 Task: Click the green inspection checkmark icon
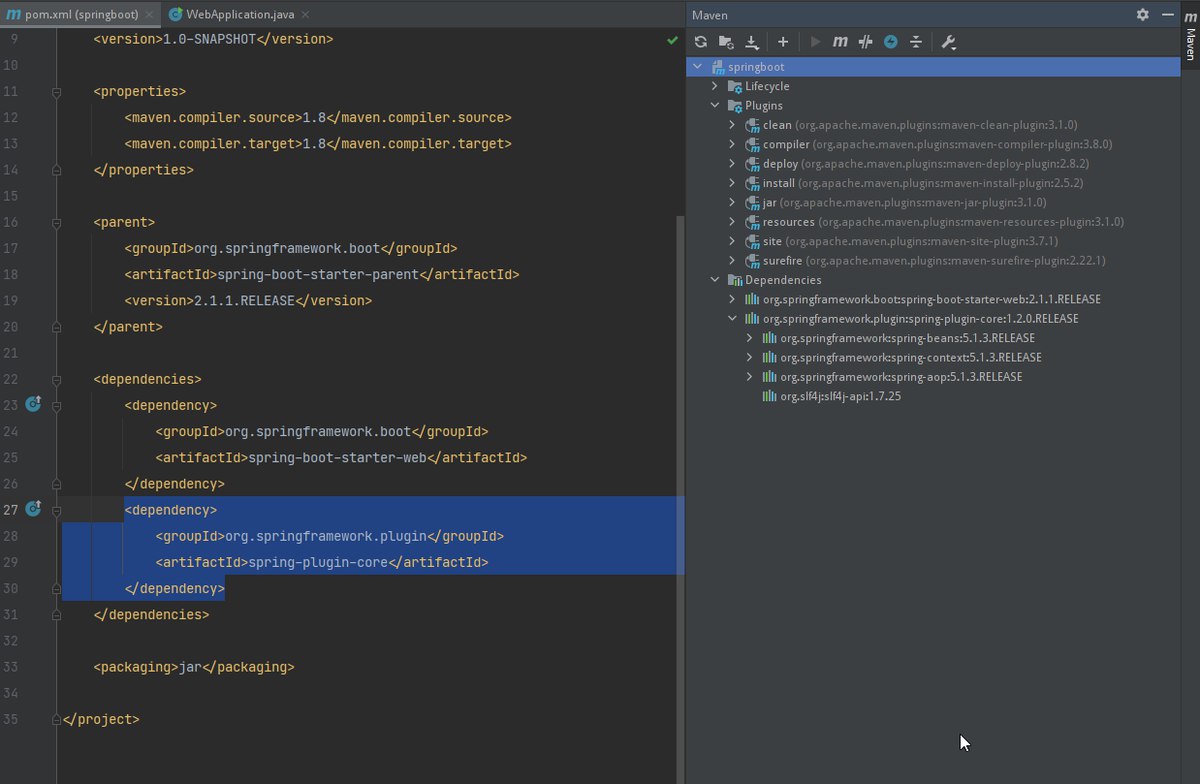pos(672,40)
